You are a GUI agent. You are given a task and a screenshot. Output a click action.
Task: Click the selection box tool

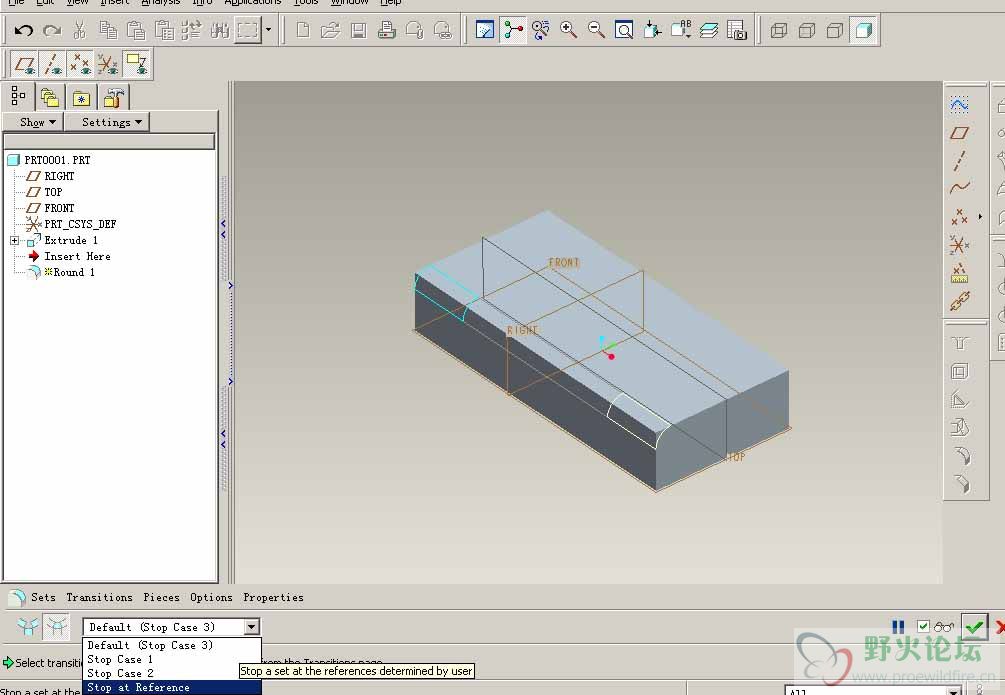(x=248, y=30)
